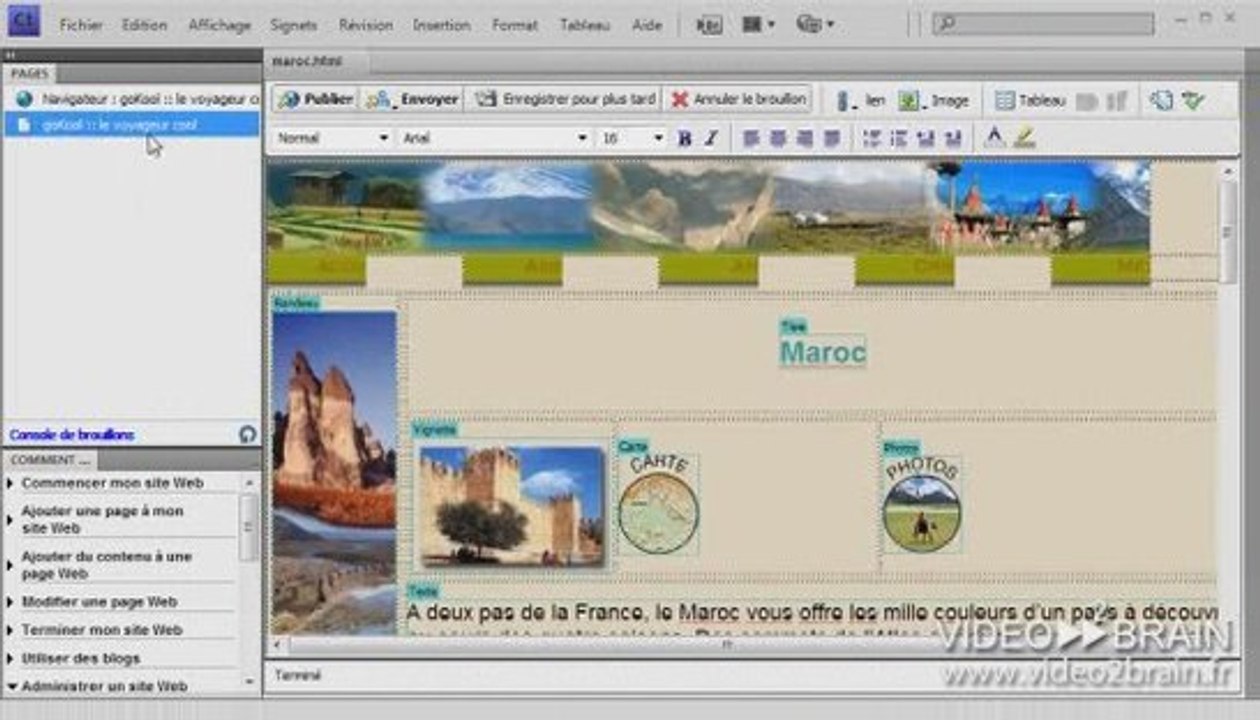The image size is (1260, 720).
Task: Click the insert-row icon next to Tableau
Action: tap(1087, 101)
